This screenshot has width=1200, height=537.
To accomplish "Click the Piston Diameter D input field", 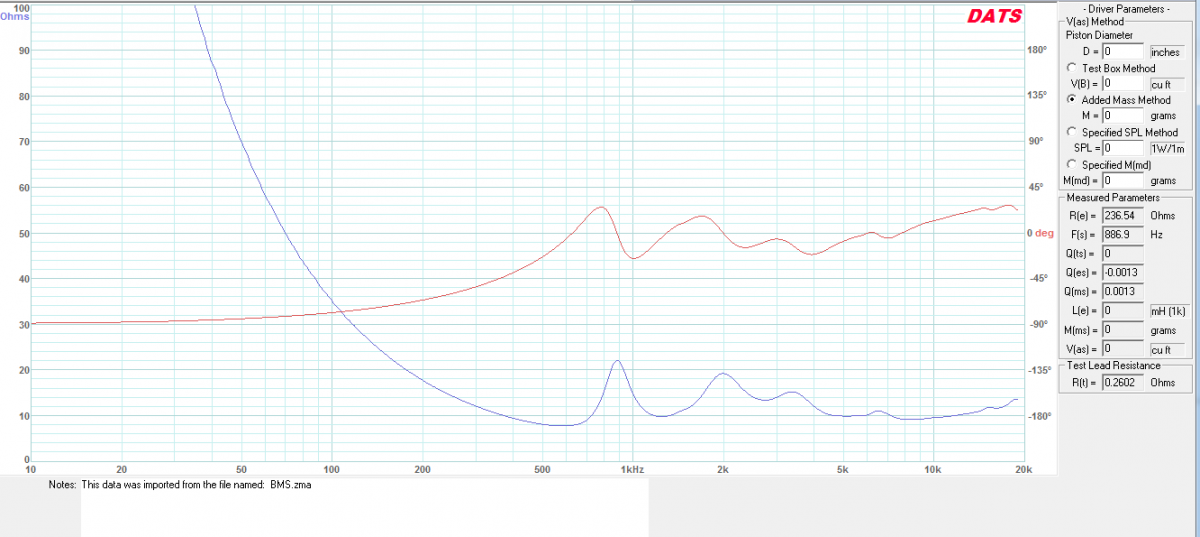I will [x=1123, y=52].
